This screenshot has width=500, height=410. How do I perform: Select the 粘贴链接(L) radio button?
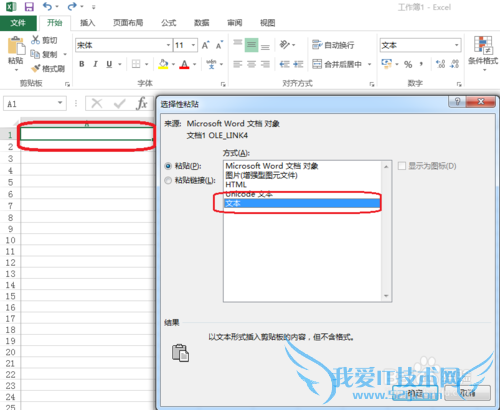pyautogui.click(x=168, y=180)
